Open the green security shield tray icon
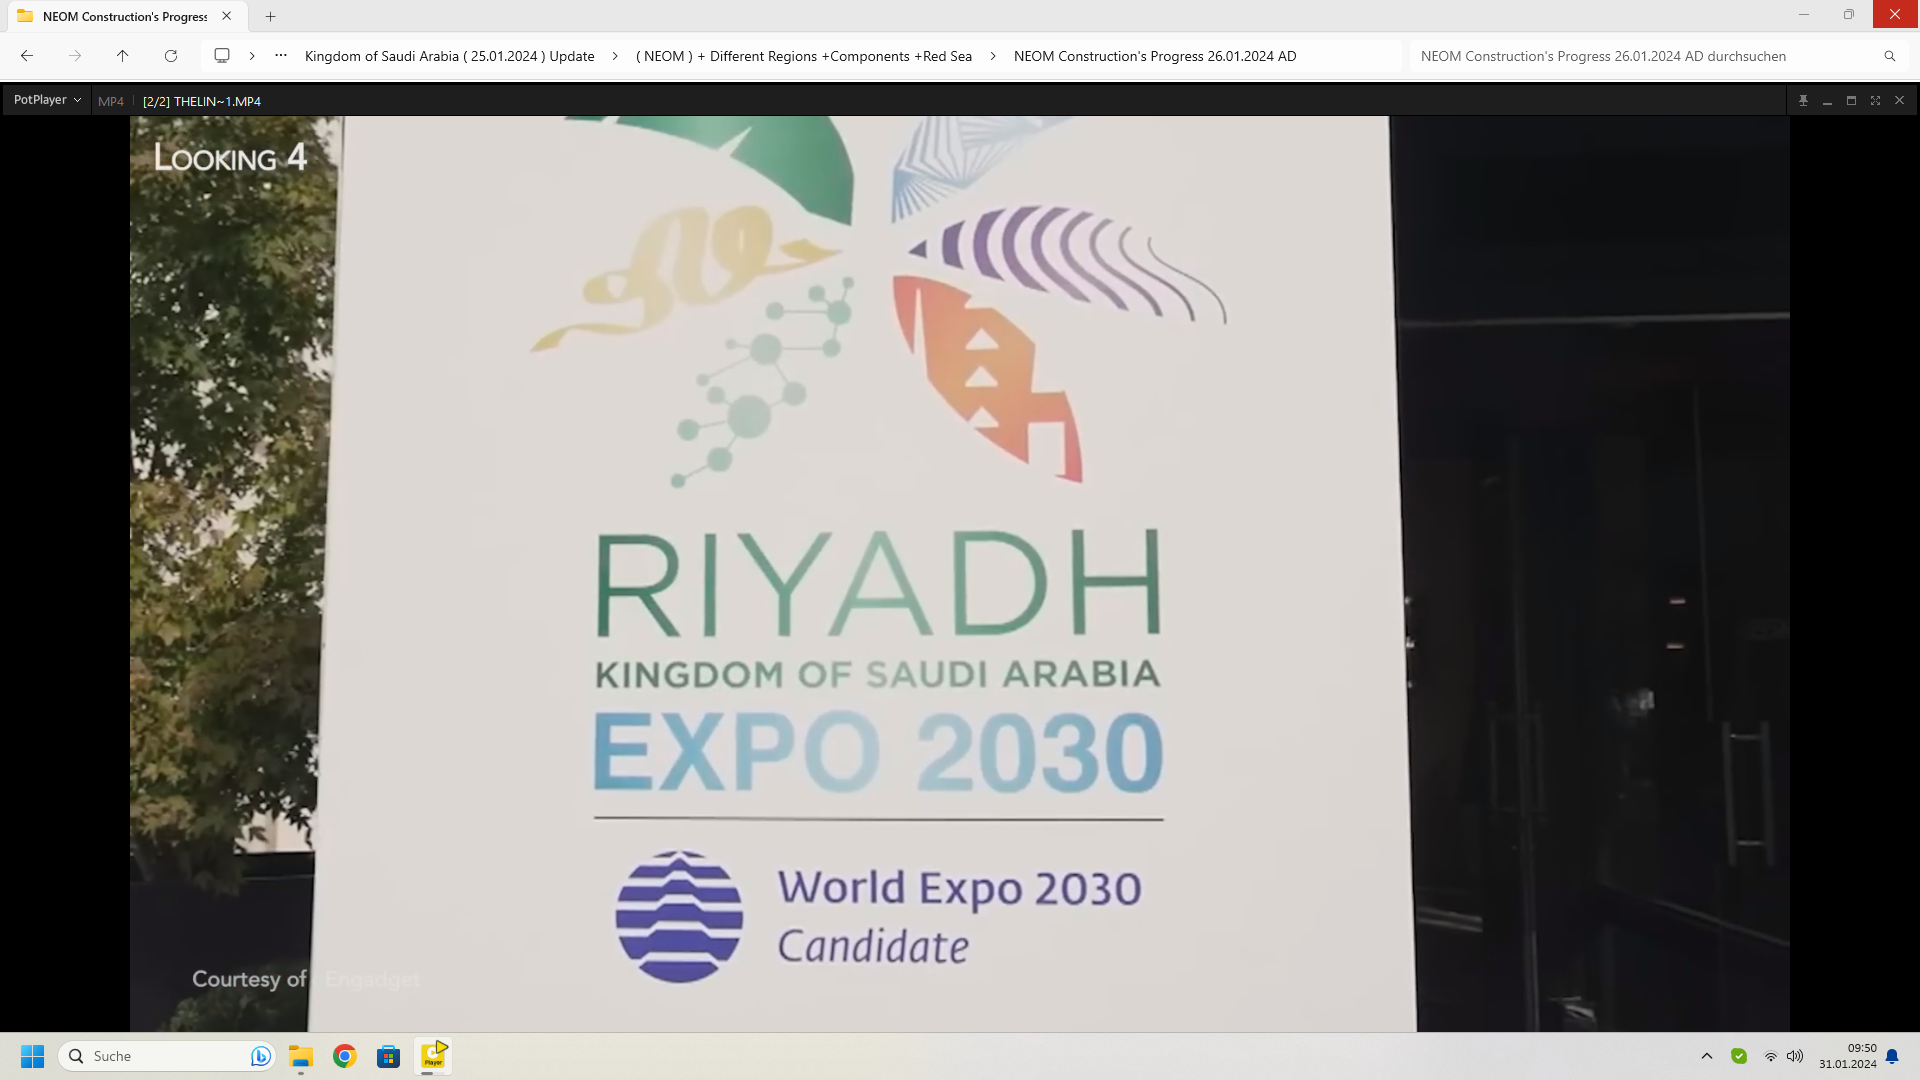This screenshot has width=1920, height=1080. [x=1739, y=1056]
